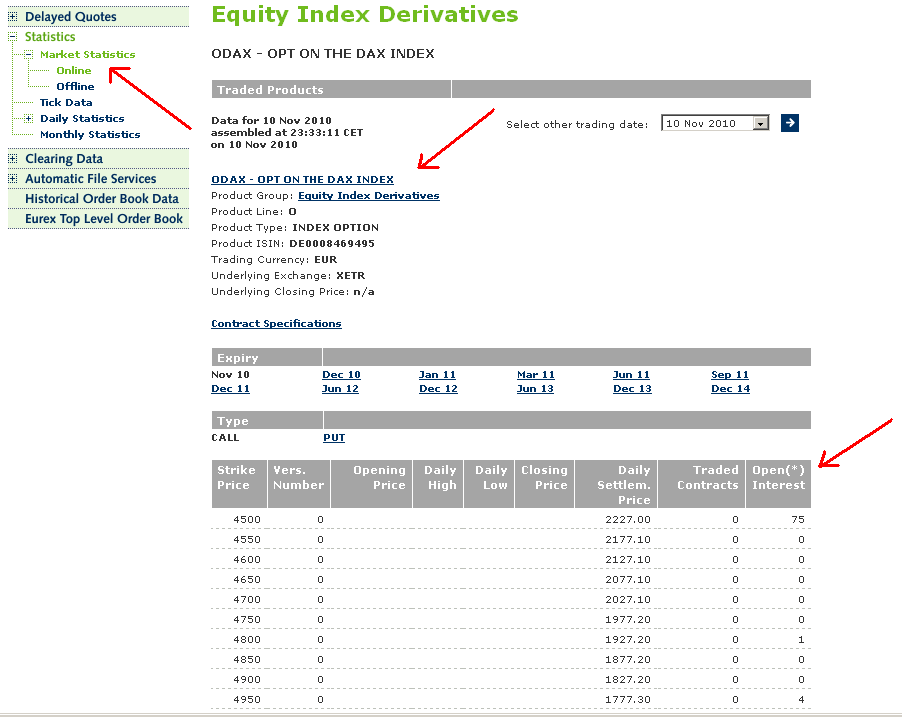Select the Sep 11 expiry
Screen dimensions: 902x717
[730, 375]
